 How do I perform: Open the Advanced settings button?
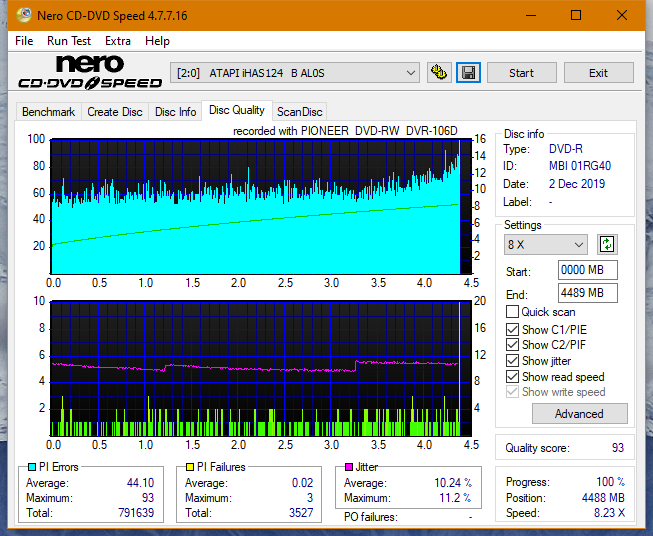[x=579, y=414]
